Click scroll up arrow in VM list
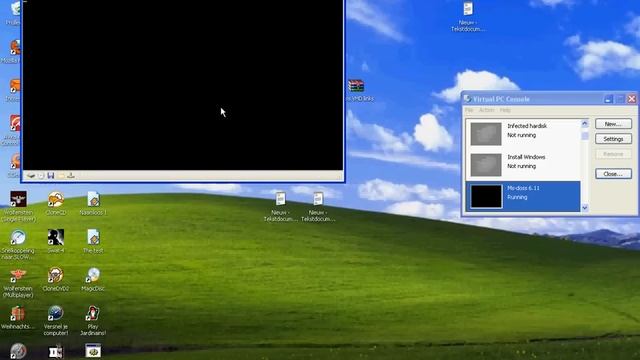 tap(584, 123)
